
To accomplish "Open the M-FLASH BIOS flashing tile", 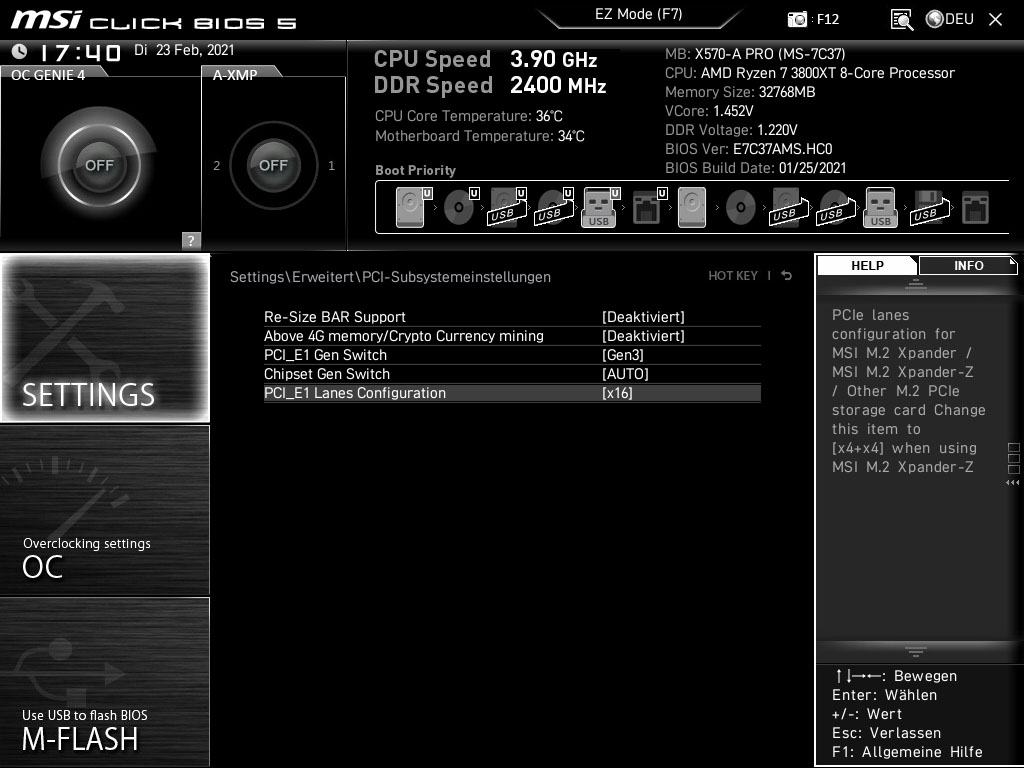I will click(x=105, y=682).
